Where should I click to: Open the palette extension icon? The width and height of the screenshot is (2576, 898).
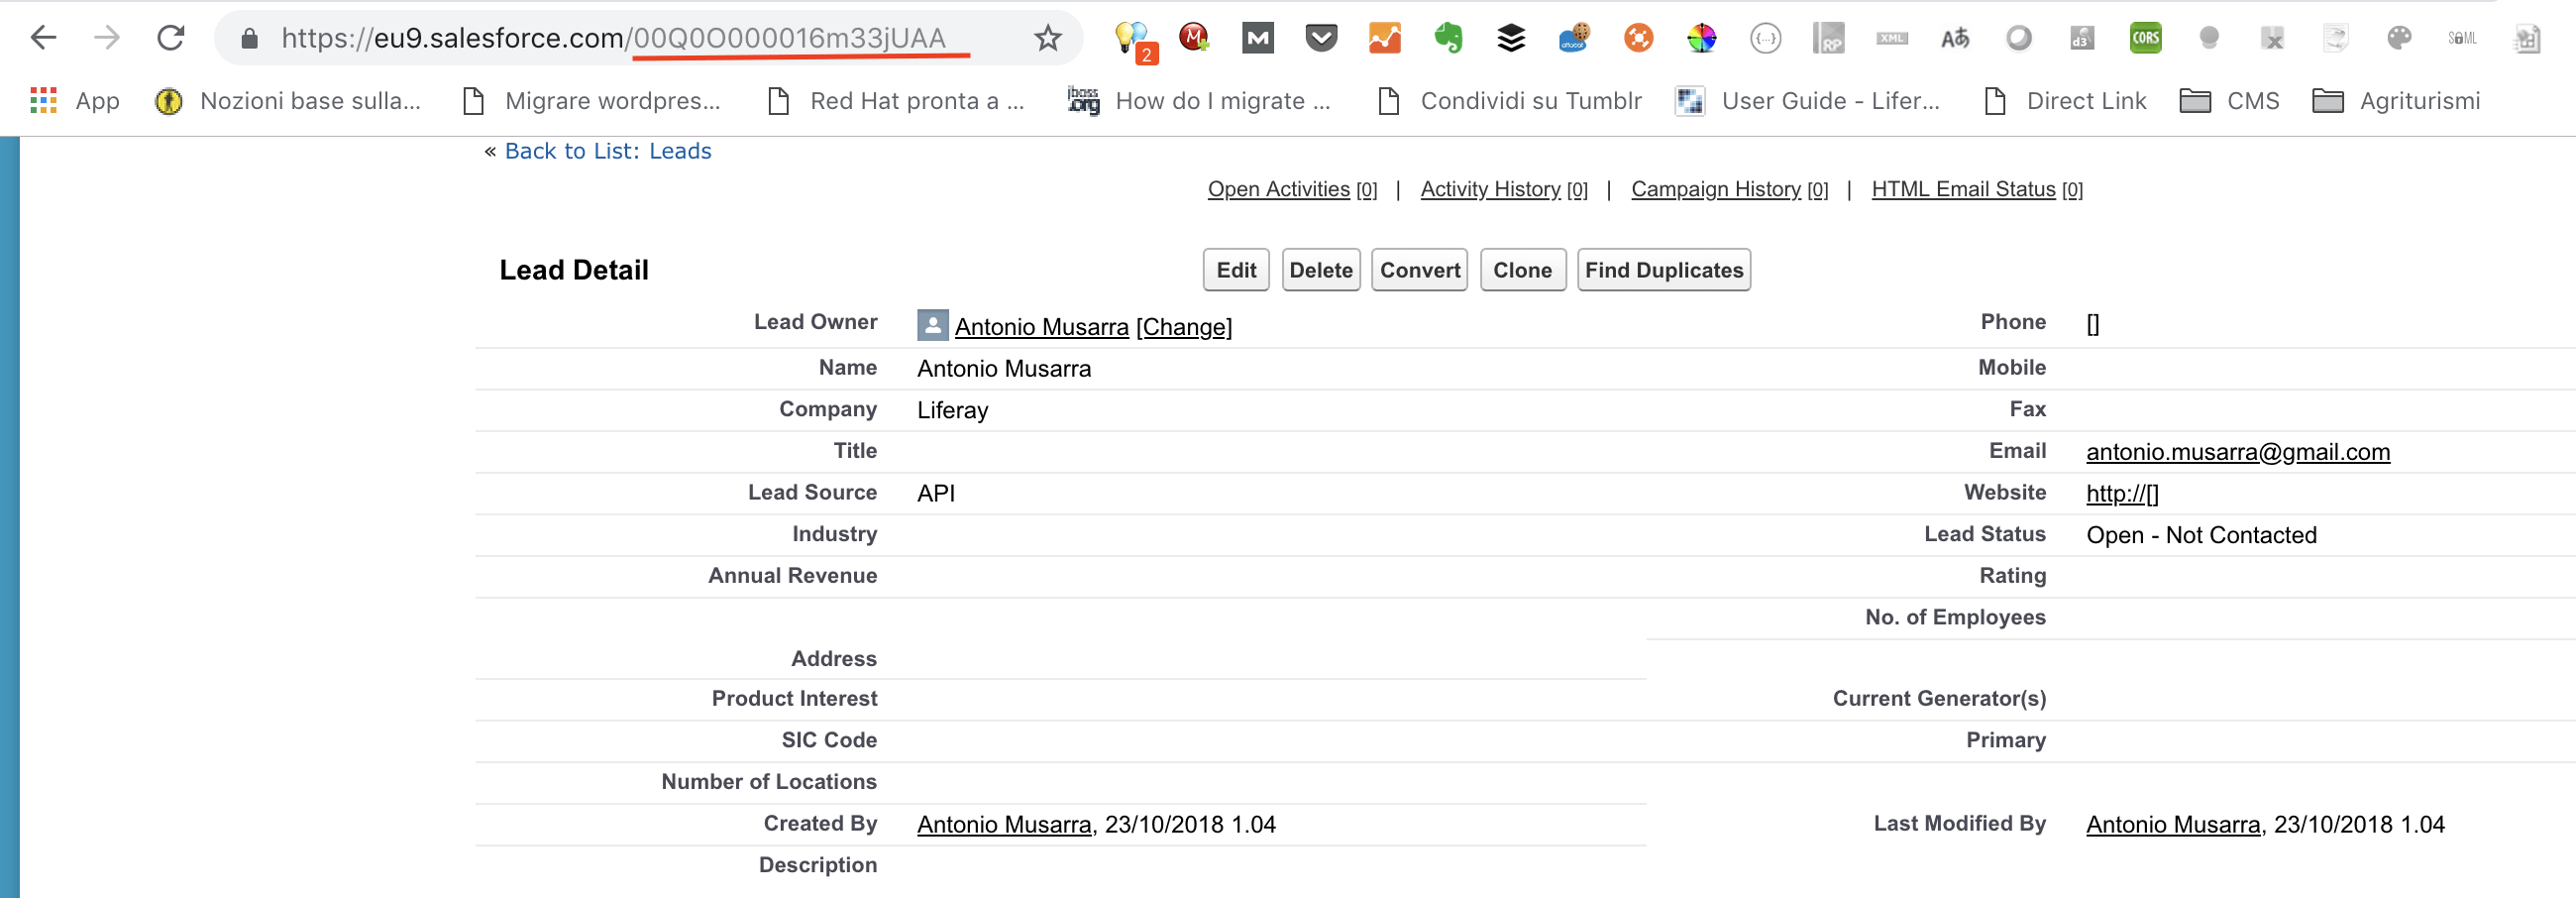click(2399, 38)
